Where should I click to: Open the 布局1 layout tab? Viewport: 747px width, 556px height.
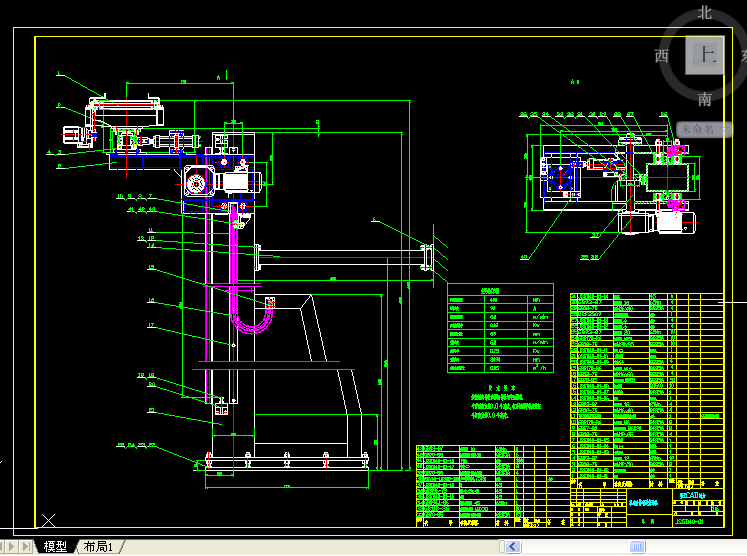click(x=98, y=546)
